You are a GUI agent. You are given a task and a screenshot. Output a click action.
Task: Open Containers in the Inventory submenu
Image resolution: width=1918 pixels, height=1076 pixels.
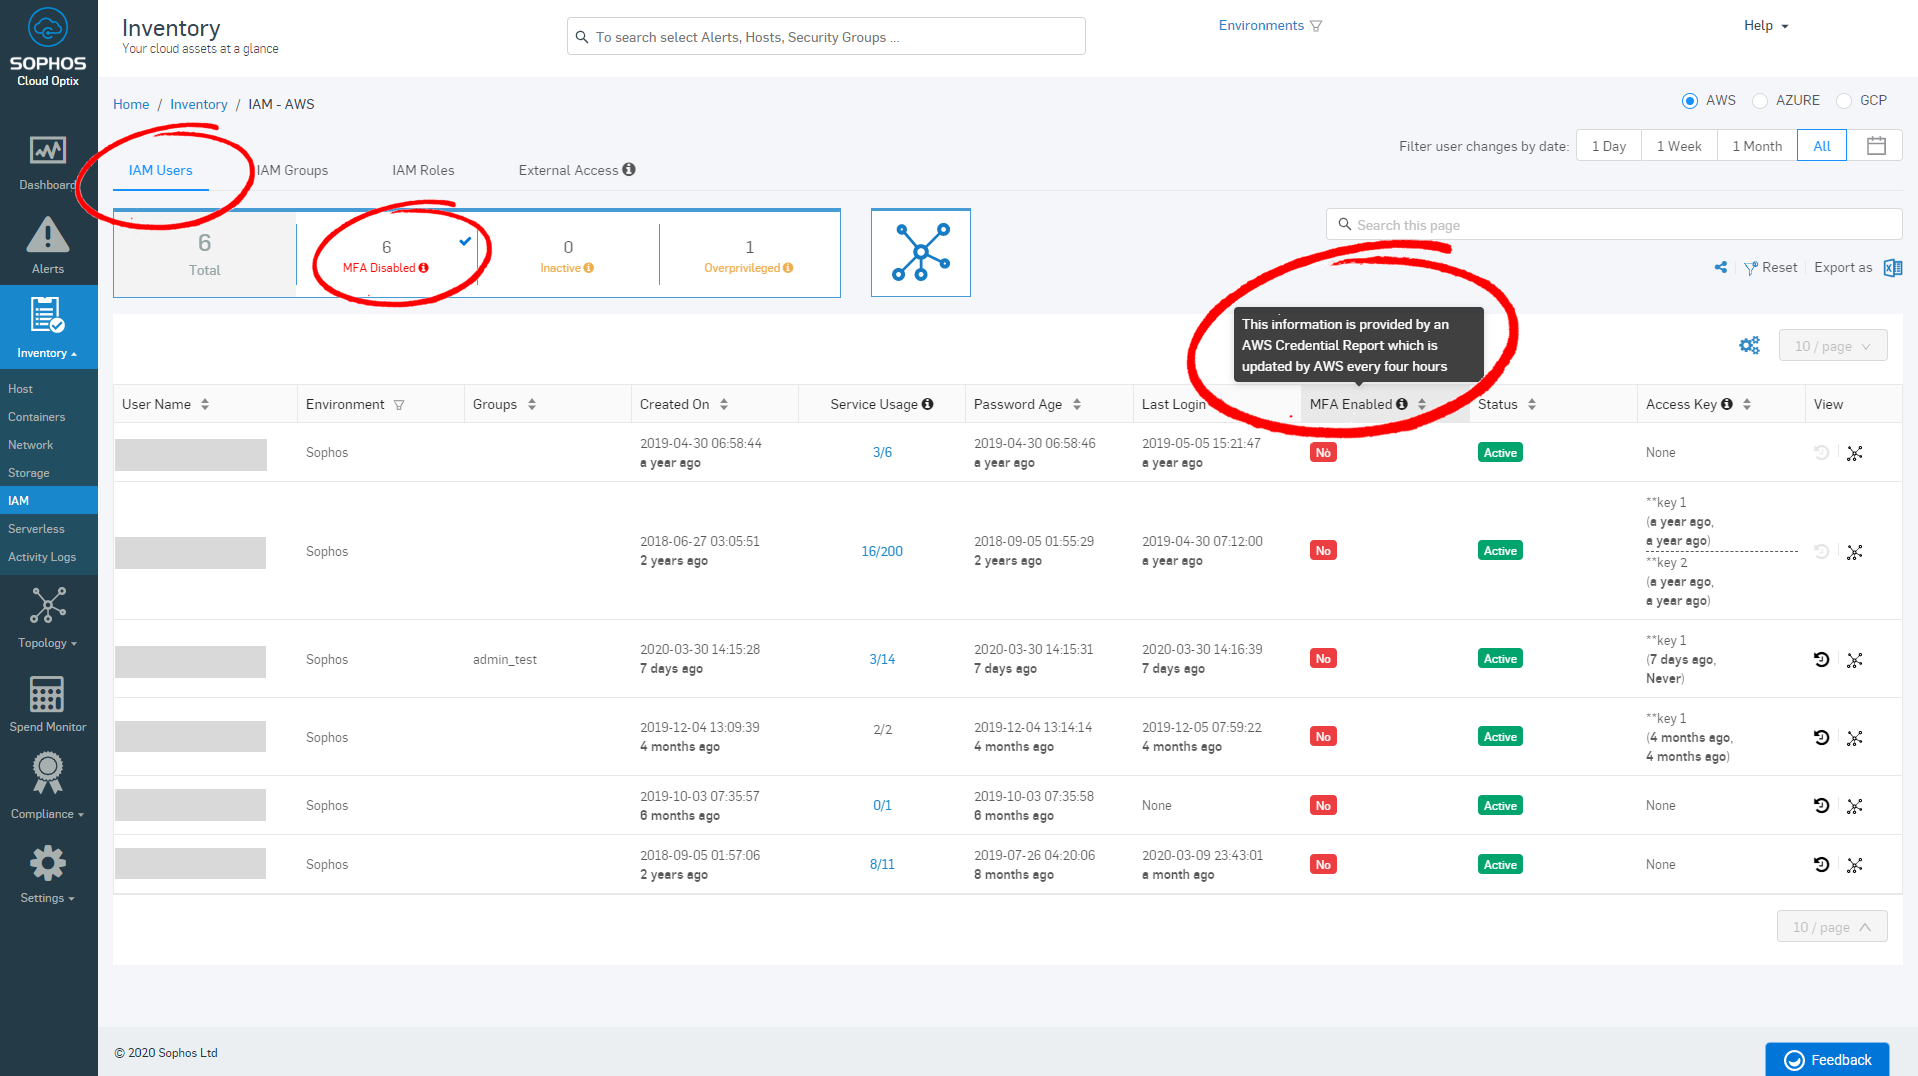coord(37,417)
